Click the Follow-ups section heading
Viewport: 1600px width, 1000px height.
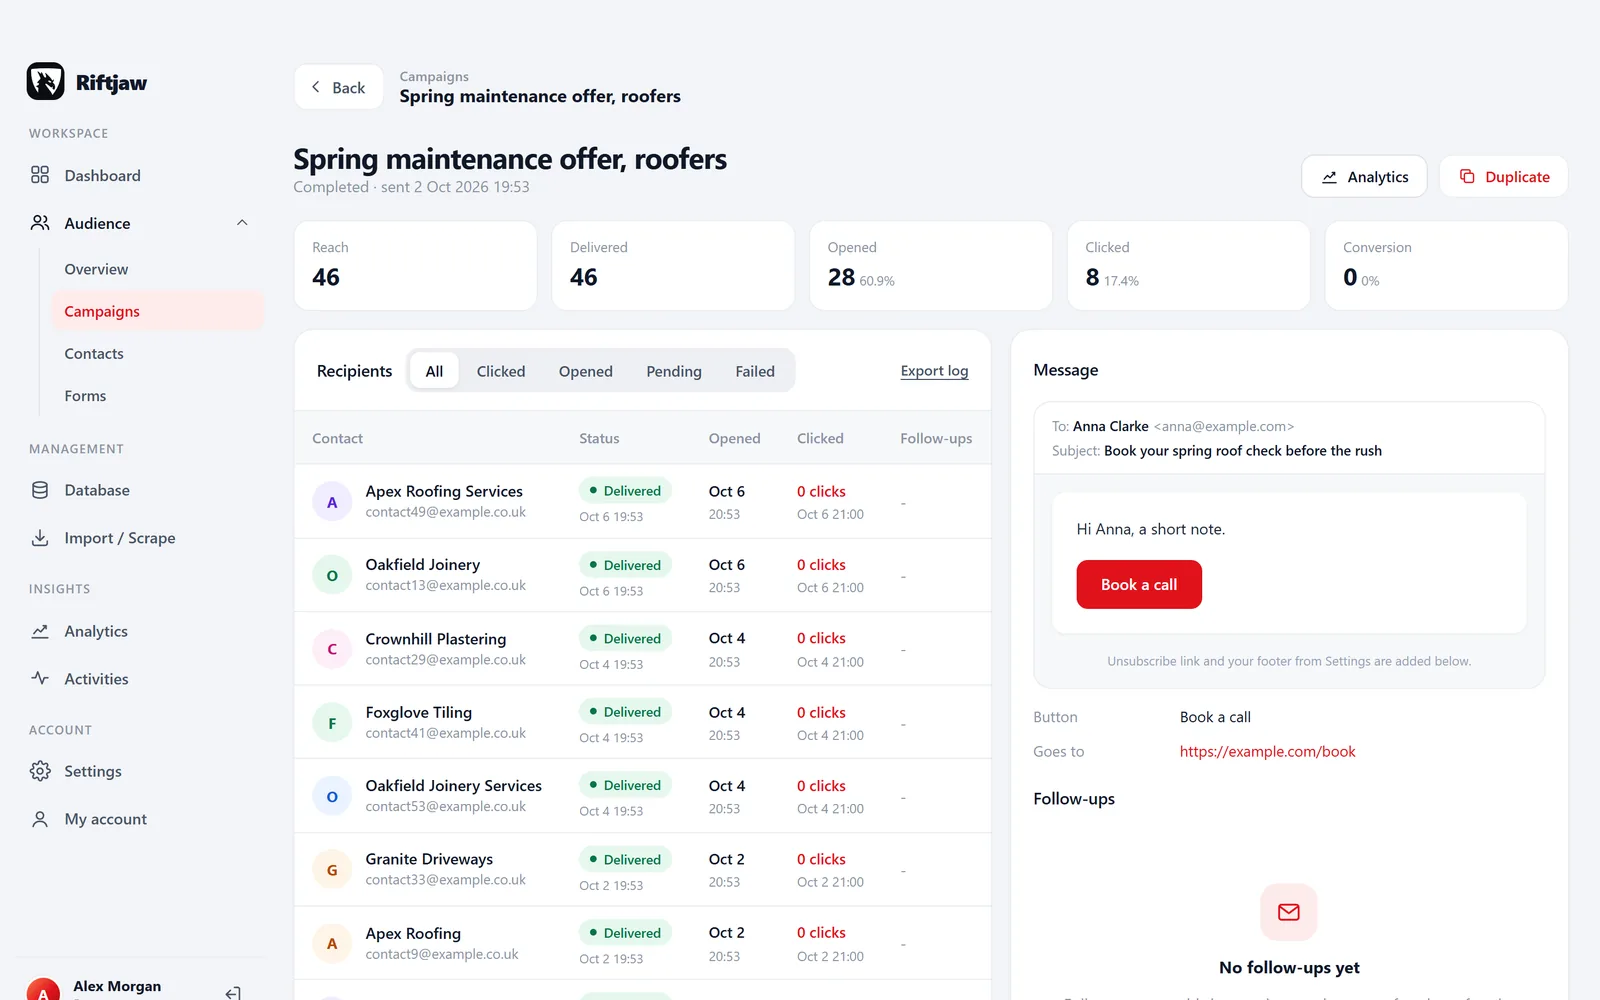tap(1074, 799)
